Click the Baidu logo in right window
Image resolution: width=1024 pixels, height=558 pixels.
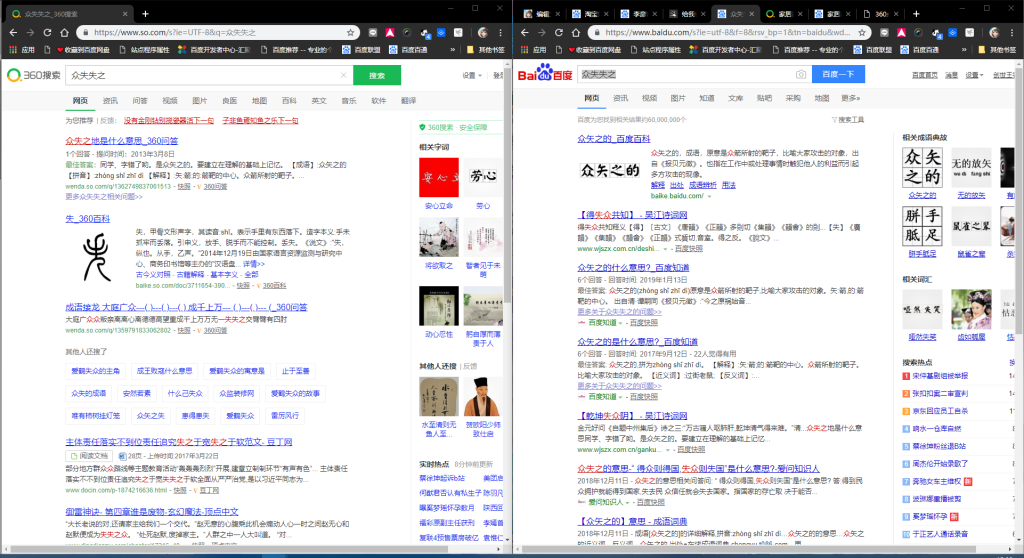pos(545,74)
